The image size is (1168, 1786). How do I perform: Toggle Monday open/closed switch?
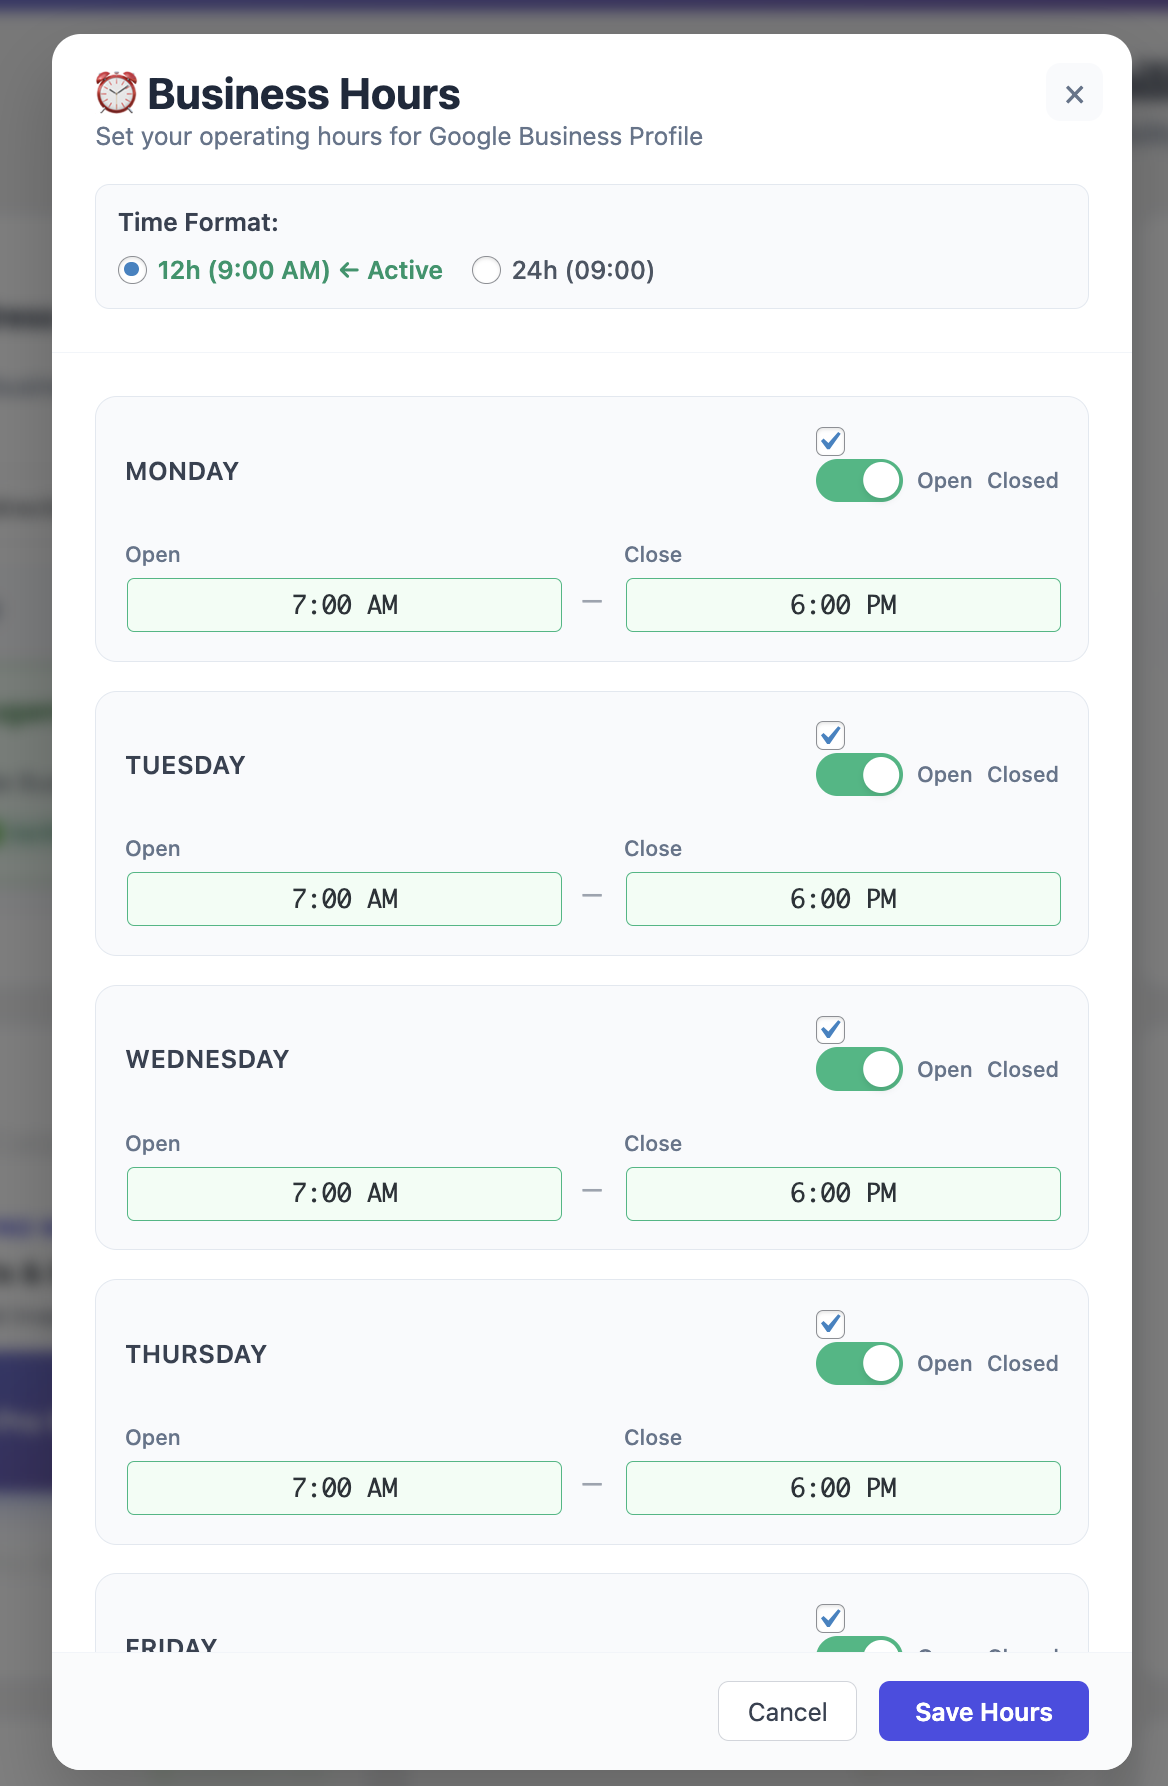pos(858,480)
